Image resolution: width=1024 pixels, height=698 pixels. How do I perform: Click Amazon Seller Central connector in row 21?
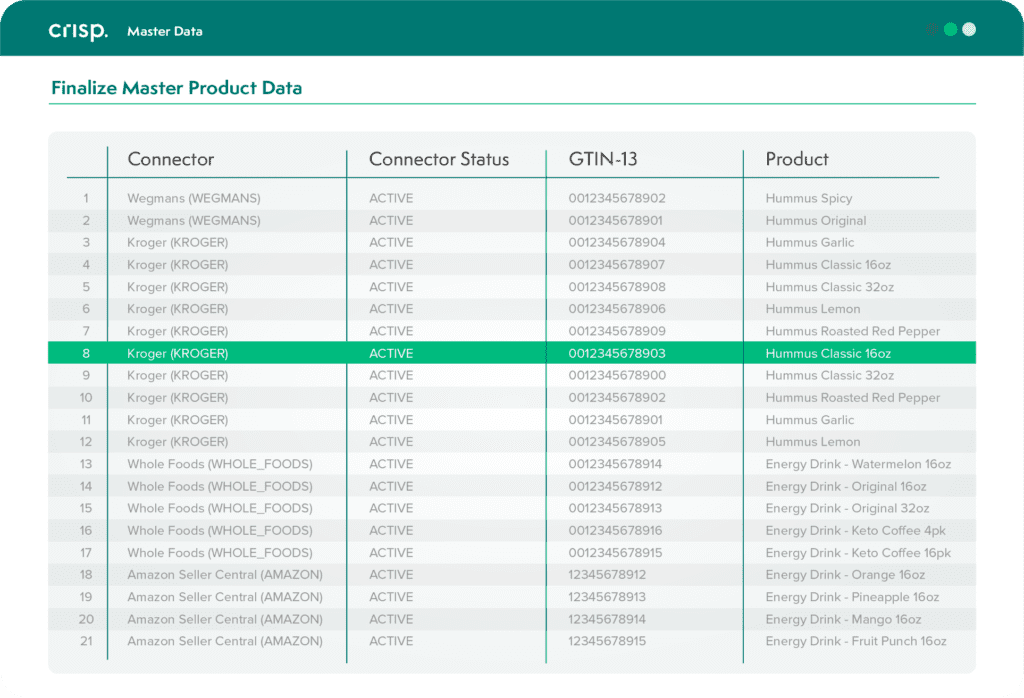(225, 641)
